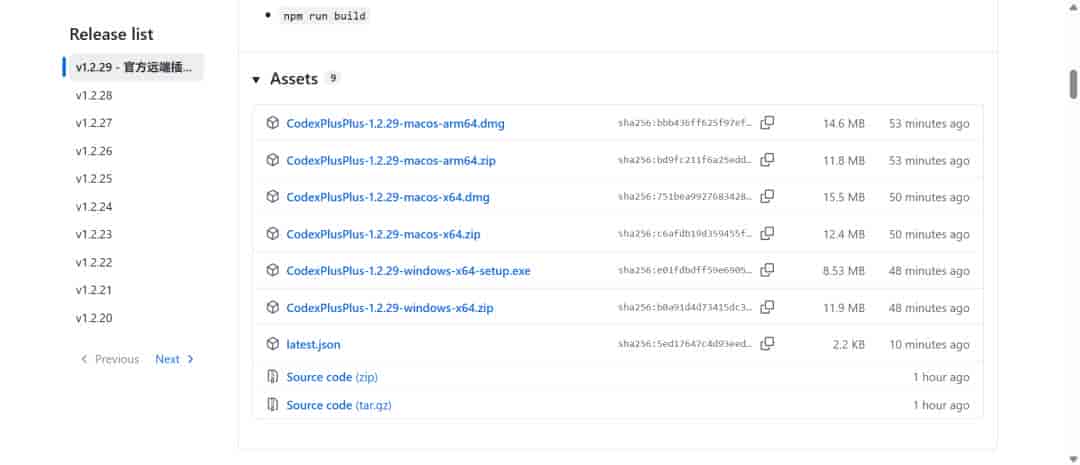Click the "11.8 MB" file size
The height and width of the screenshot is (465, 1080).
pyautogui.click(x=844, y=161)
